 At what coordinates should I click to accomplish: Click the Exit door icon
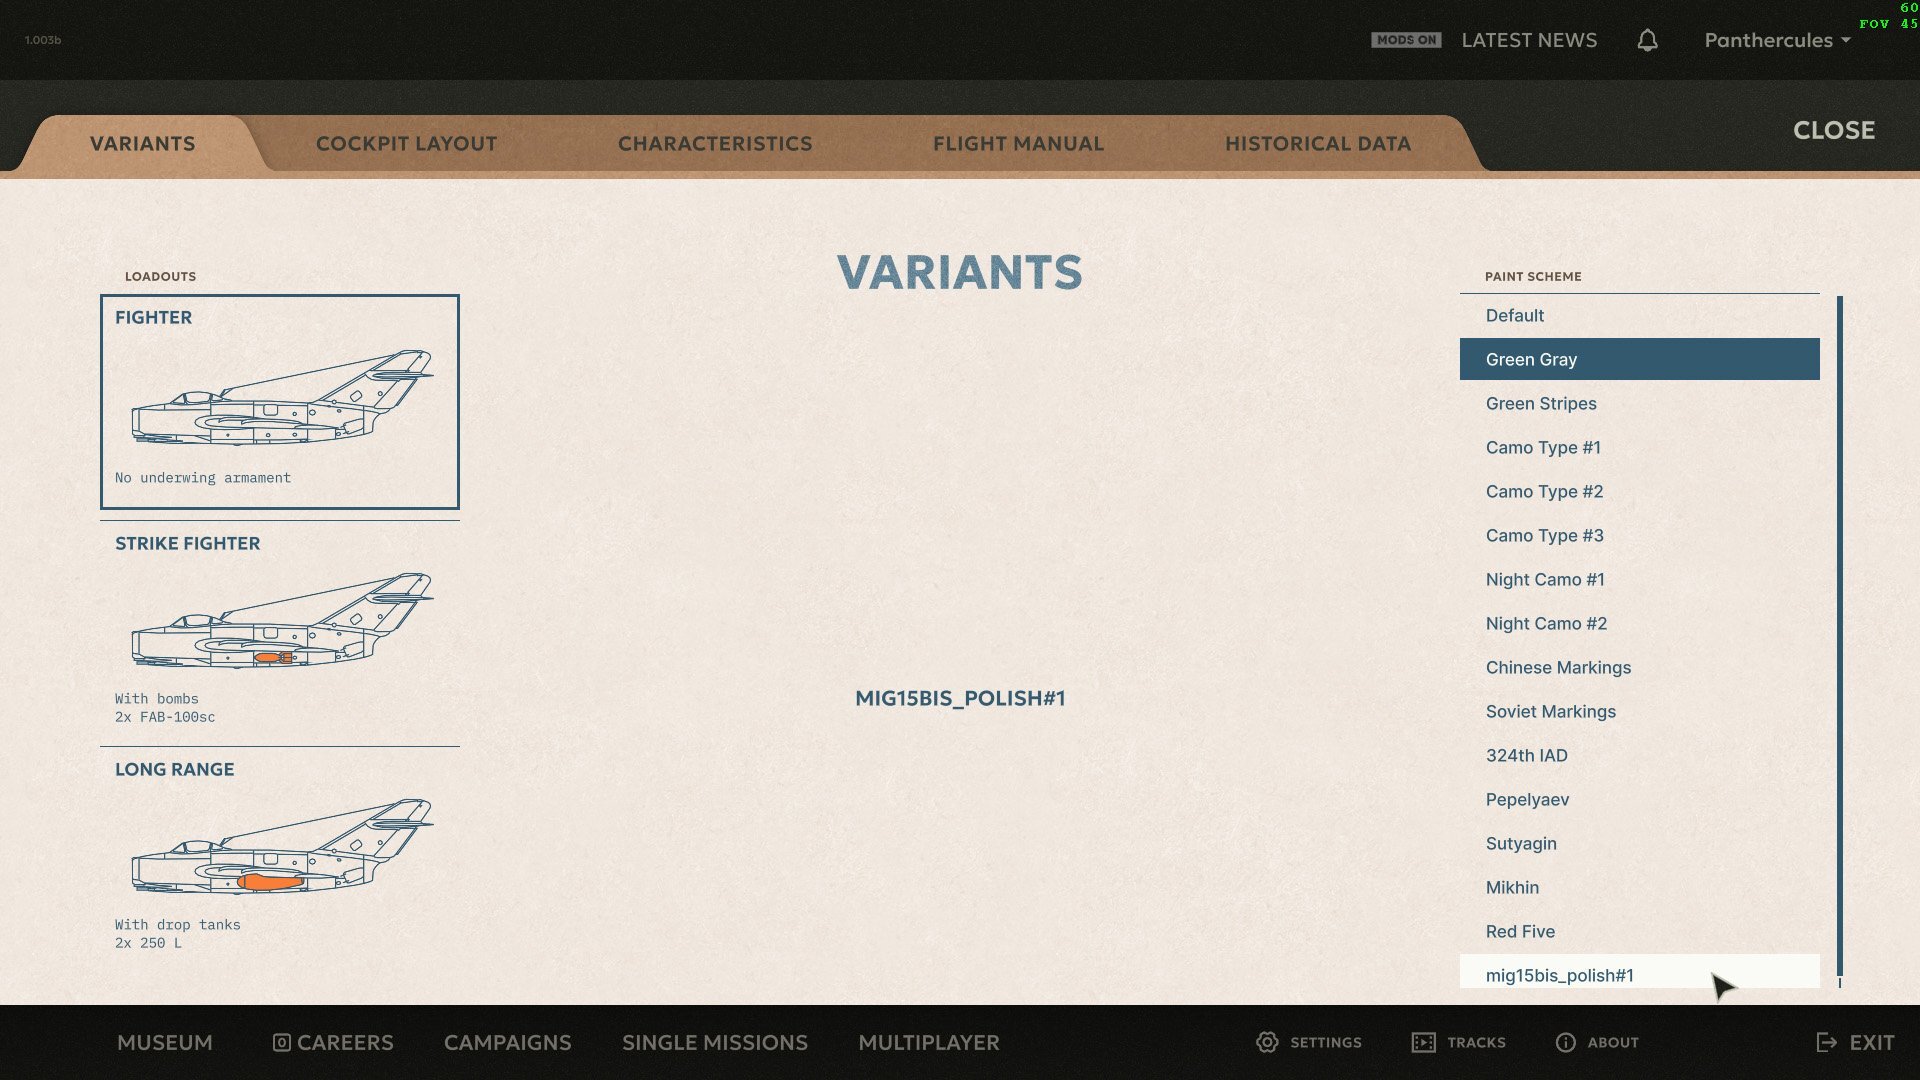(1826, 1042)
